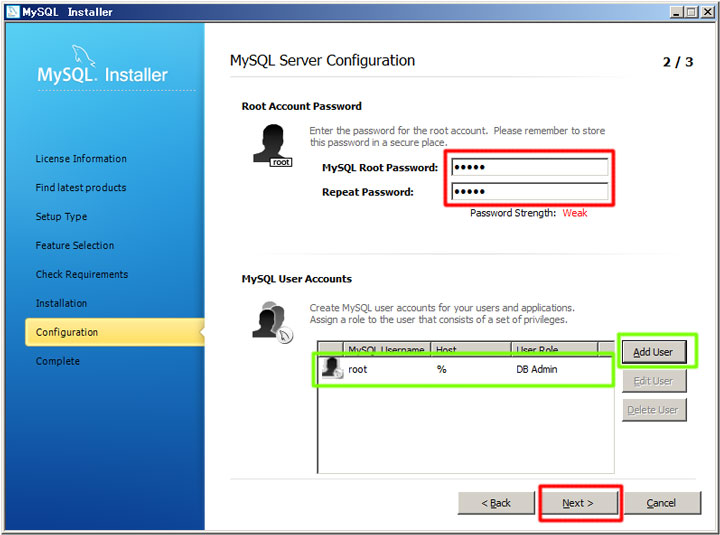Select Find latest products step
Screen dimensions: 720x535
coord(81,188)
